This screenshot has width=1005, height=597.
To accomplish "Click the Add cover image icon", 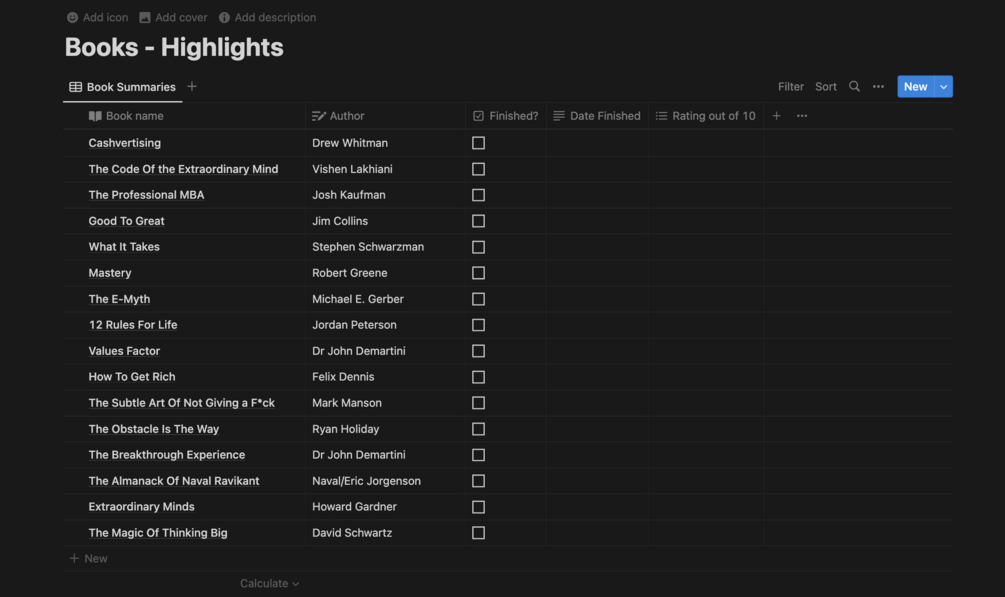I will (x=145, y=18).
